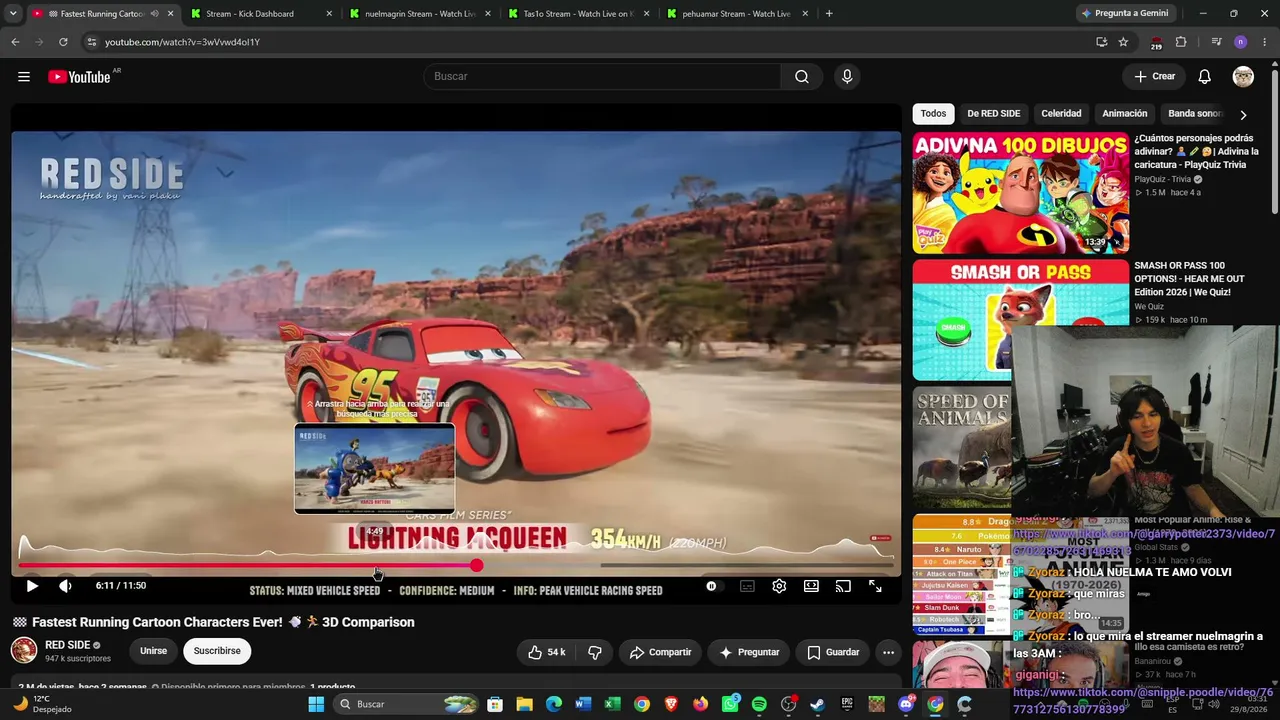The width and height of the screenshot is (1280, 720).
Task: Open the Chrome profile avatar
Action: tap(1241, 42)
